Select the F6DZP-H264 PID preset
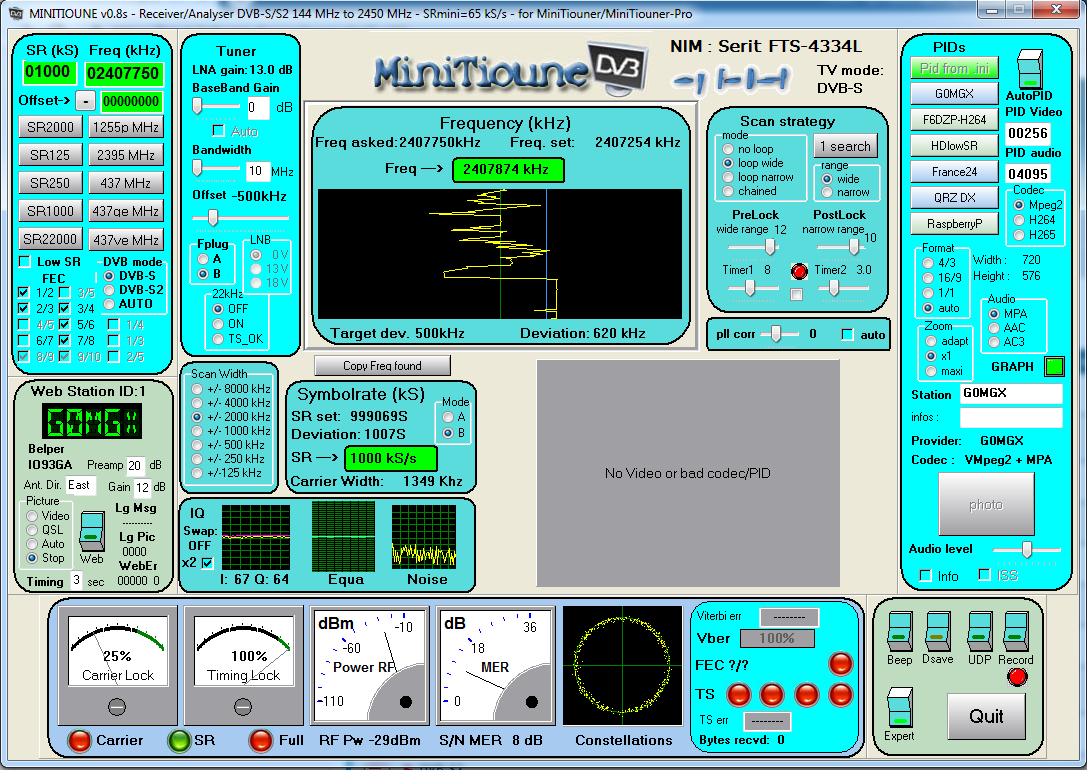 coord(955,120)
